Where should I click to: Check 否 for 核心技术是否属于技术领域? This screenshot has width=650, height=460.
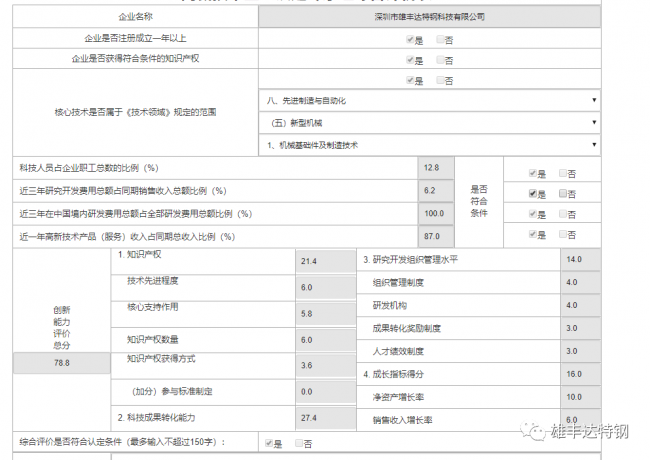(440, 80)
